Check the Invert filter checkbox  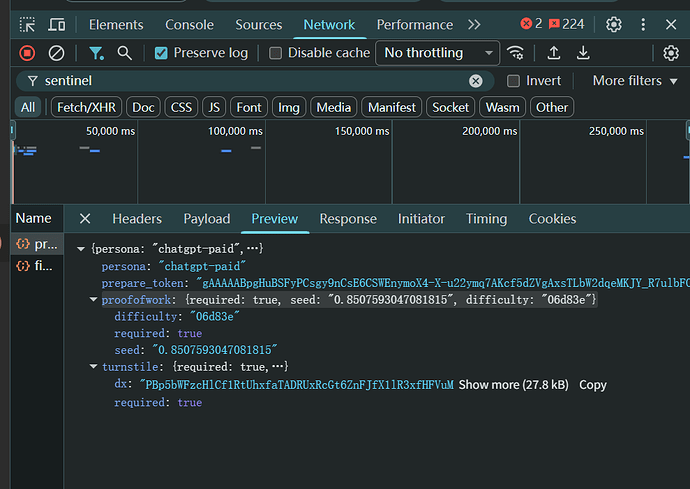[x=514, y=81]
